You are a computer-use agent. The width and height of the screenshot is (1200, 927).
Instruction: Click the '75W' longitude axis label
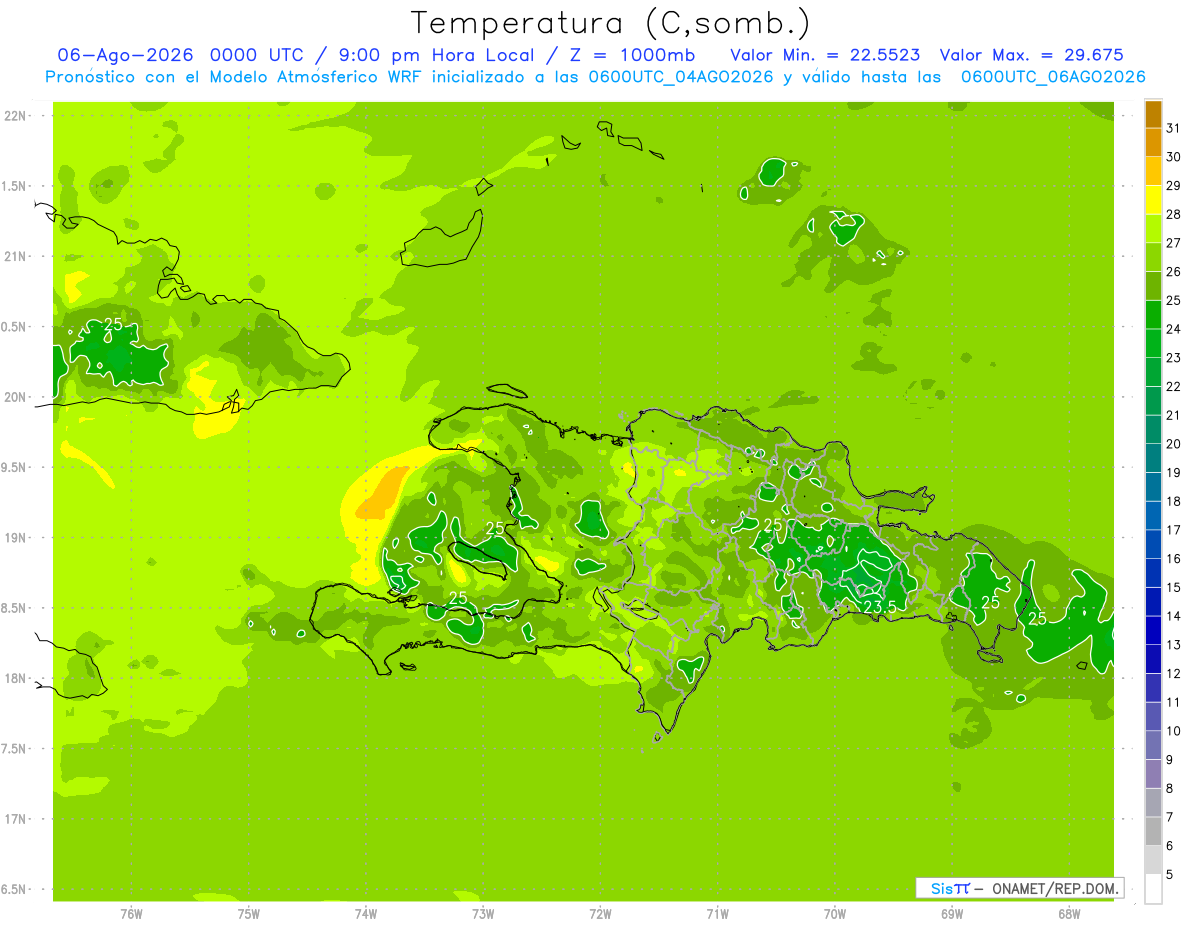pos(249,913)
